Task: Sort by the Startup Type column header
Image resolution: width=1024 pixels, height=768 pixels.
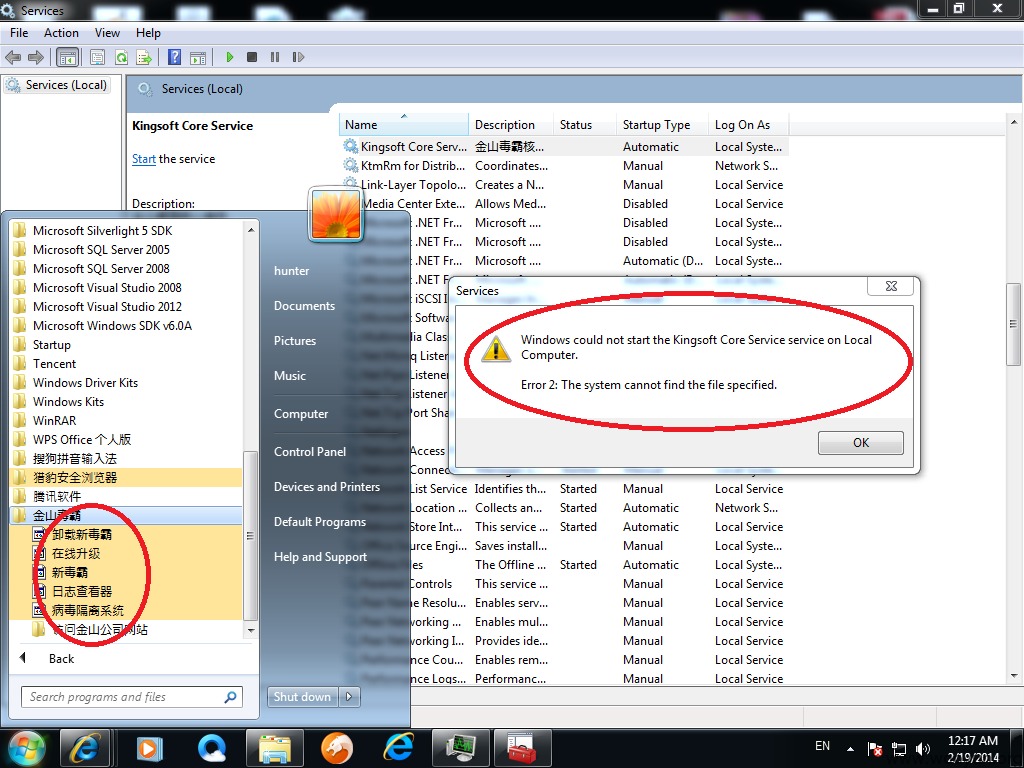Action: coord(662,124)
